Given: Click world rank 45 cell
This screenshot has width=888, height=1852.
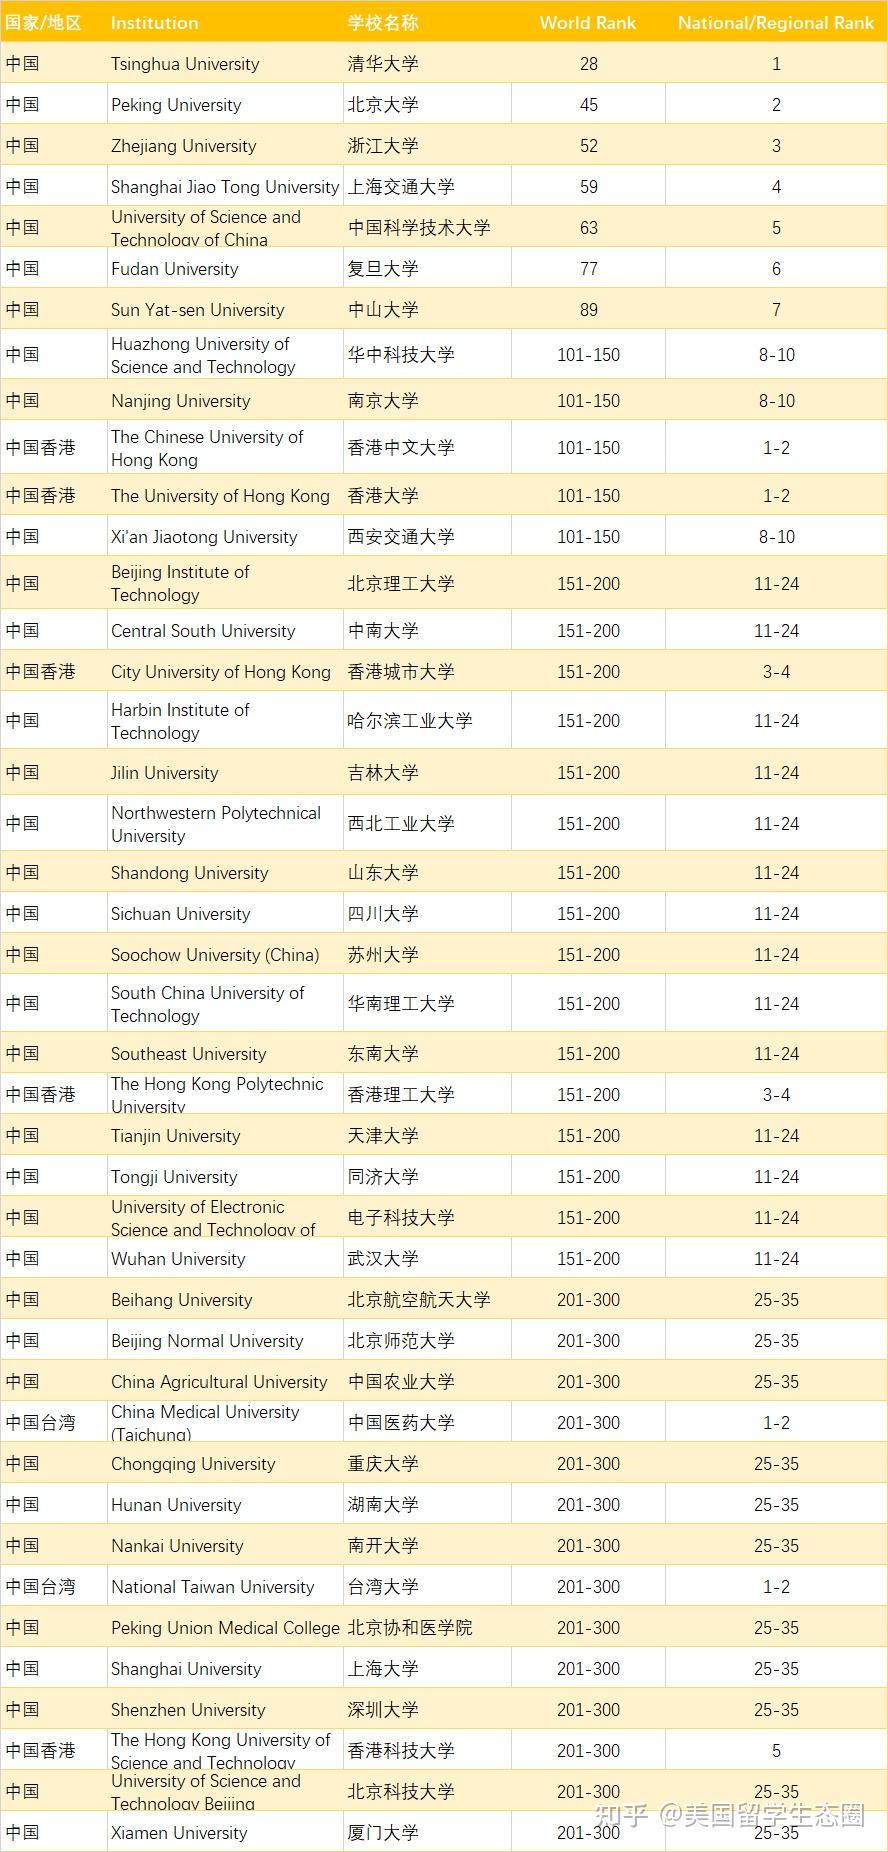Looking at the screenshot, I should [588, 105].
